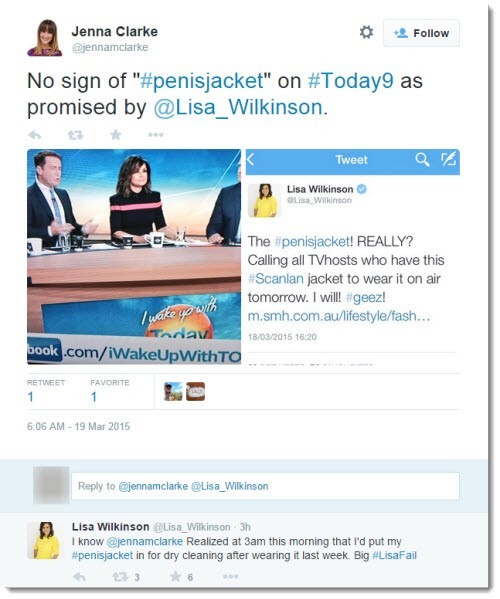Favorite the main tweet star icon
Screen dimensions: 500x599
point(116,134)
